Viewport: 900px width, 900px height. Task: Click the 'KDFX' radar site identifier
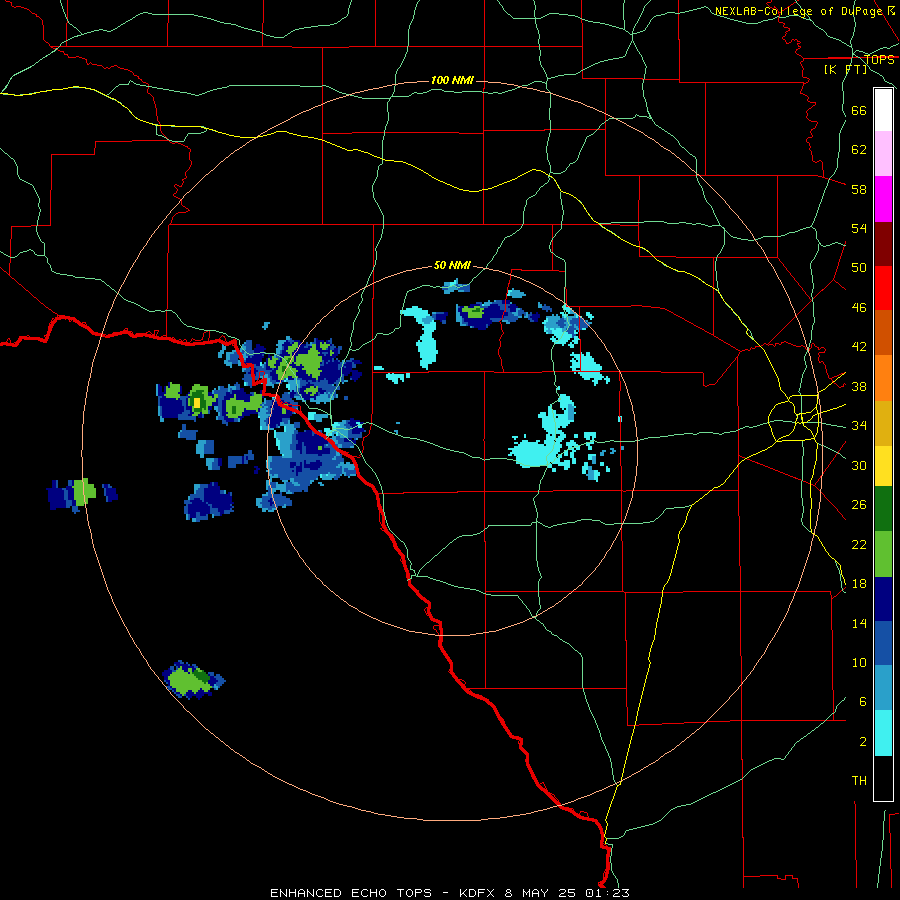coord(479,893)
